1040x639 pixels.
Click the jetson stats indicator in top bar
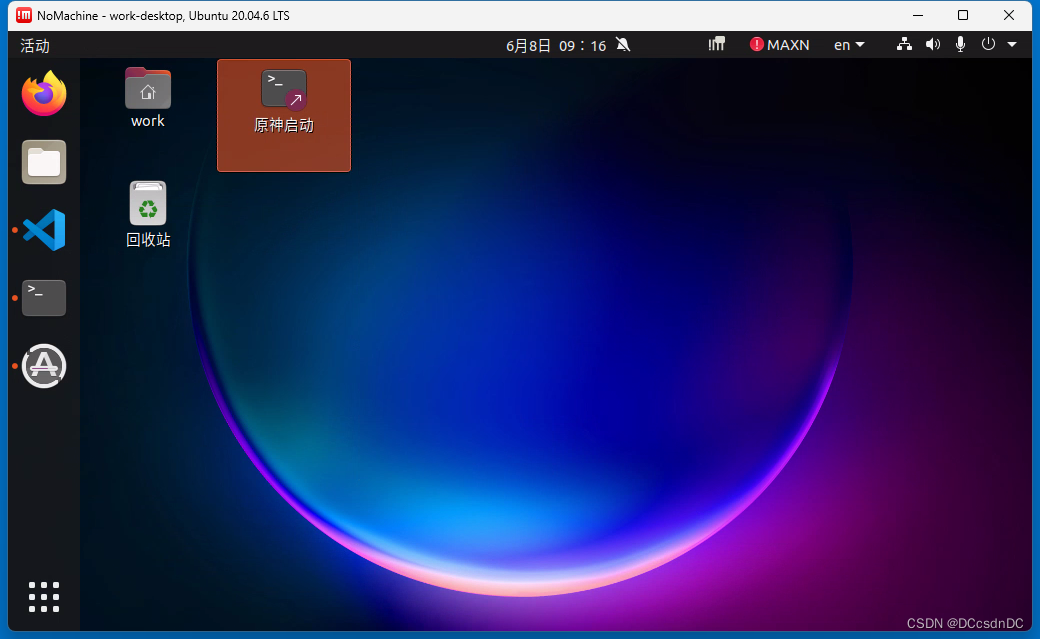click(716, 44)
